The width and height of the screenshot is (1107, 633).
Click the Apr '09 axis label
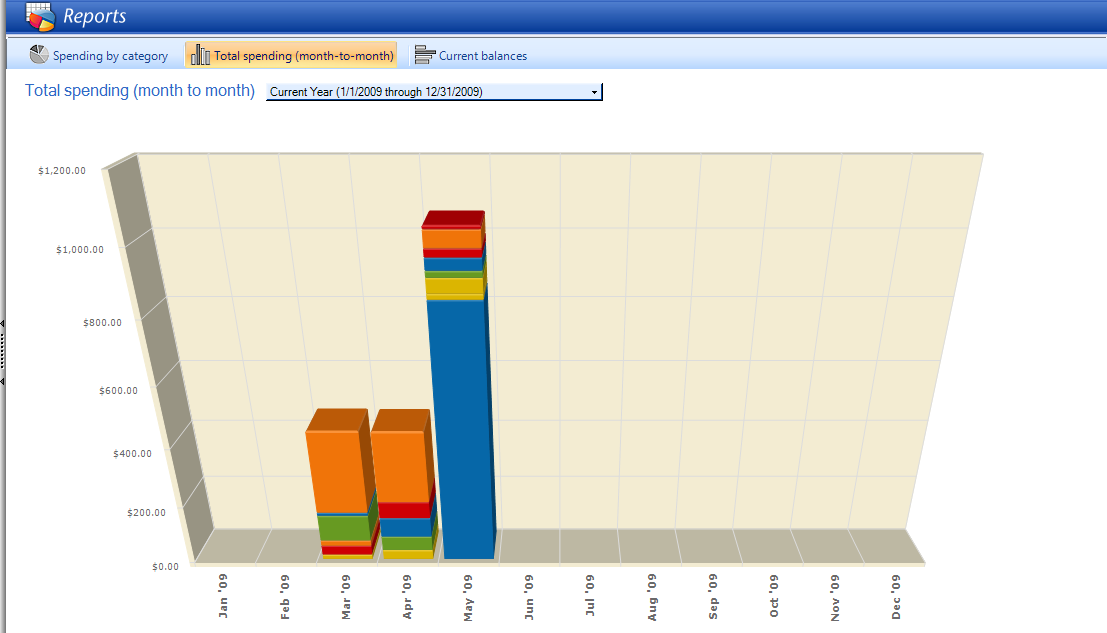[x=407, y=597]
